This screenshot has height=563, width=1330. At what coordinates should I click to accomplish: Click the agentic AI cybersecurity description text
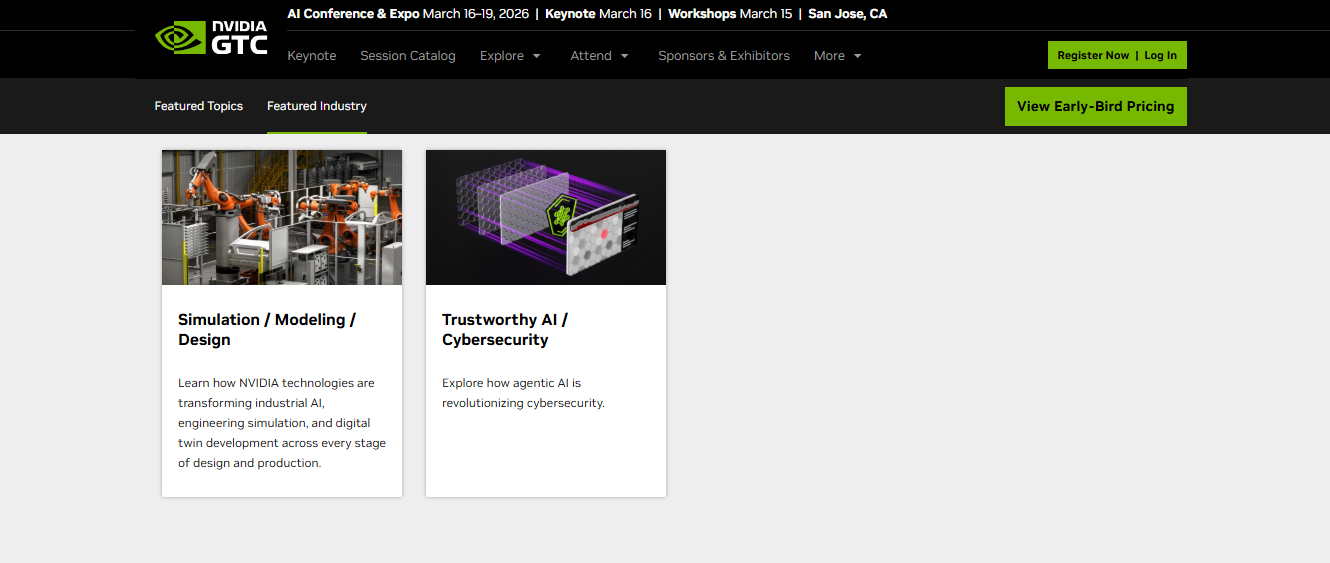[x=523, y=393]
